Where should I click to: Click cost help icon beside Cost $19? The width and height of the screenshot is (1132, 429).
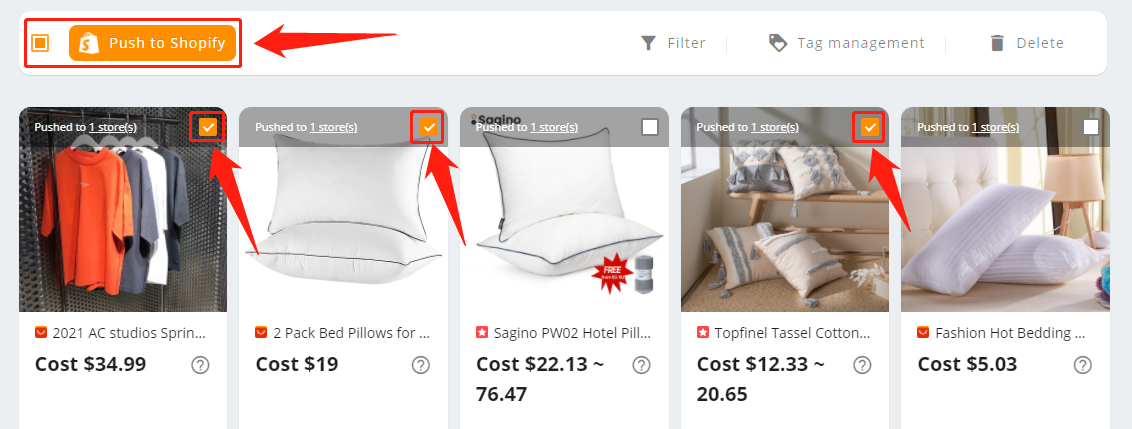click(420, 365)
